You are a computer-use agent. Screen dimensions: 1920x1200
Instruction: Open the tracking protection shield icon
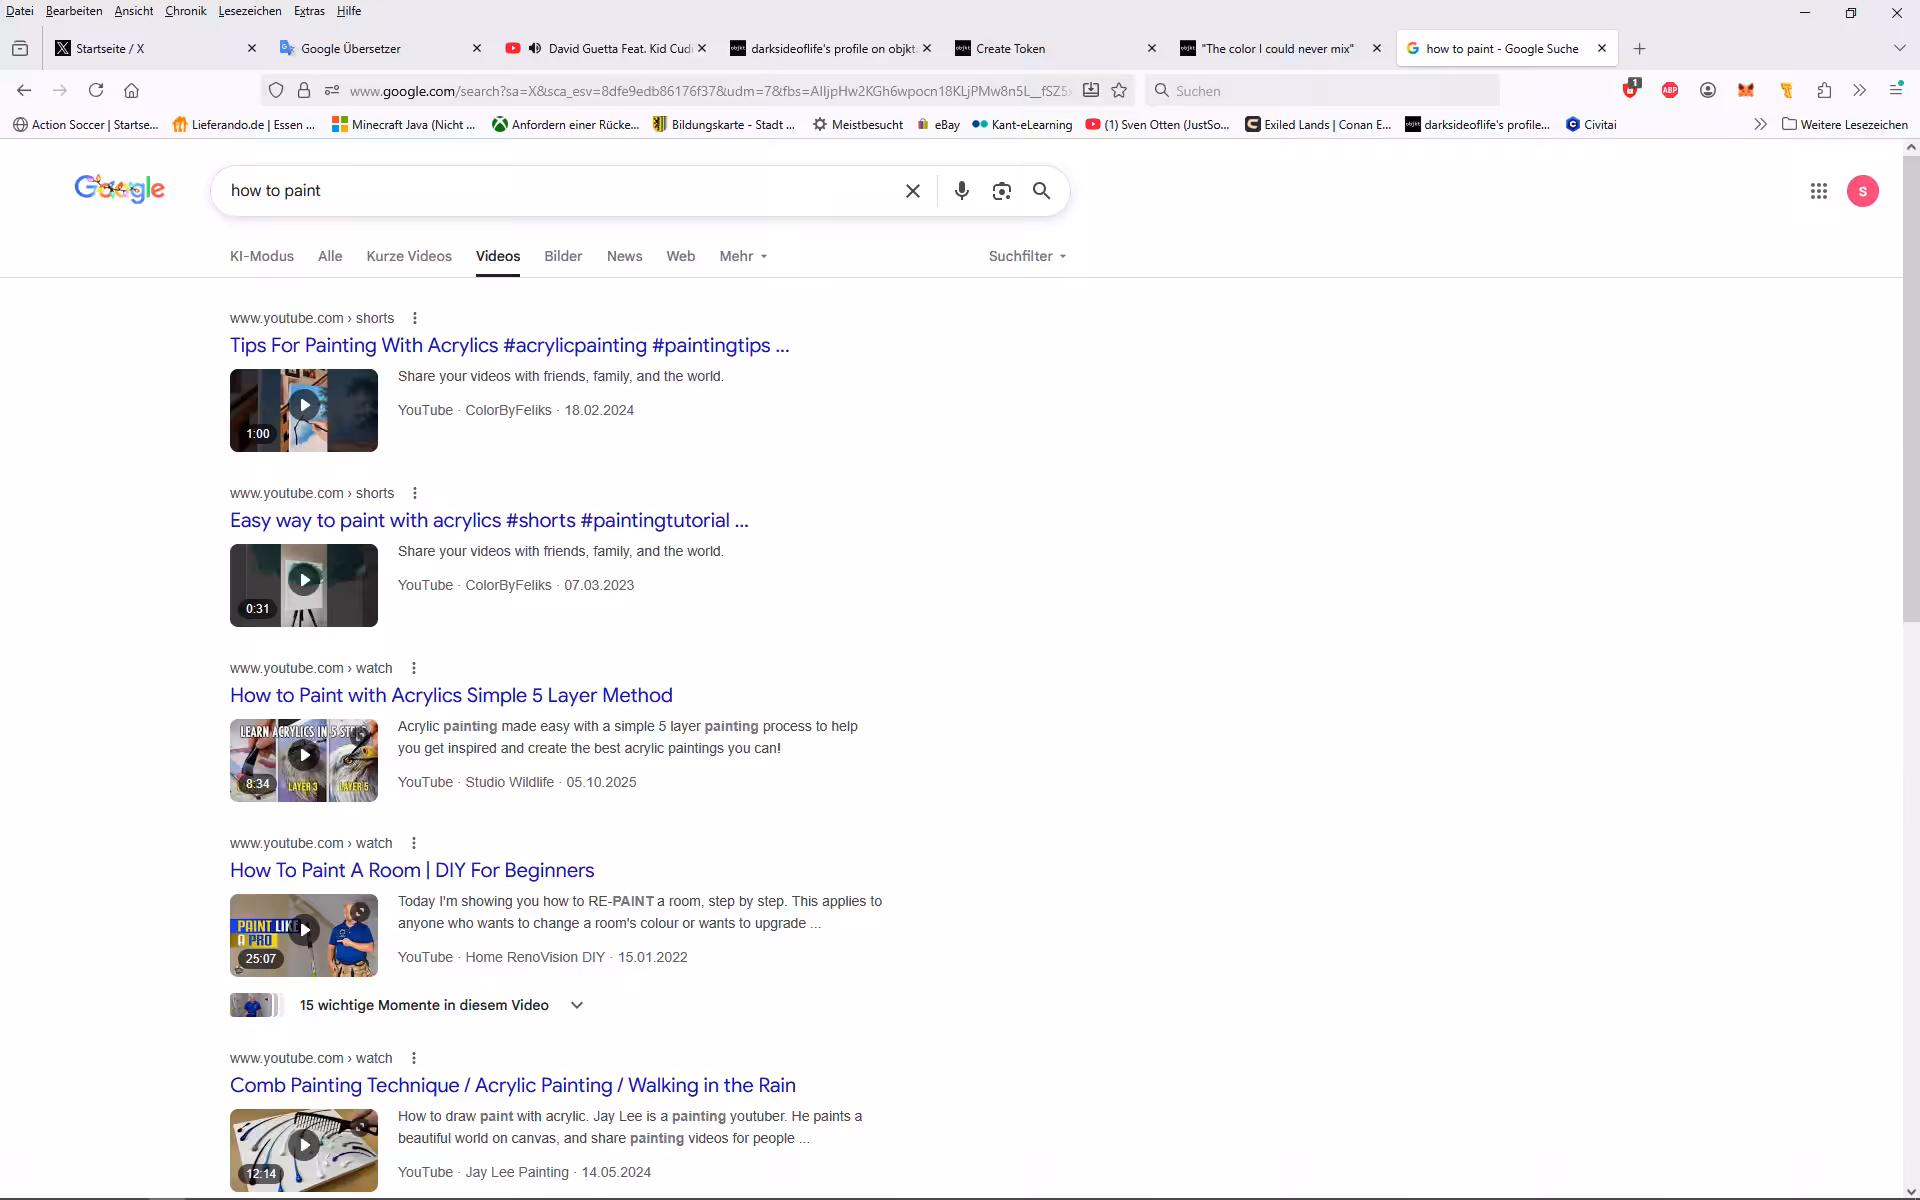(276, 90)
